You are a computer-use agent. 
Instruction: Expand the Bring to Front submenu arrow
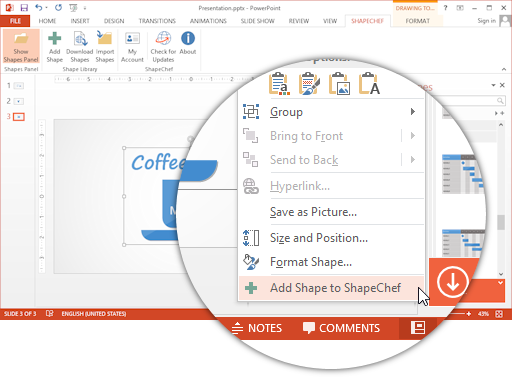pos(413,135)
